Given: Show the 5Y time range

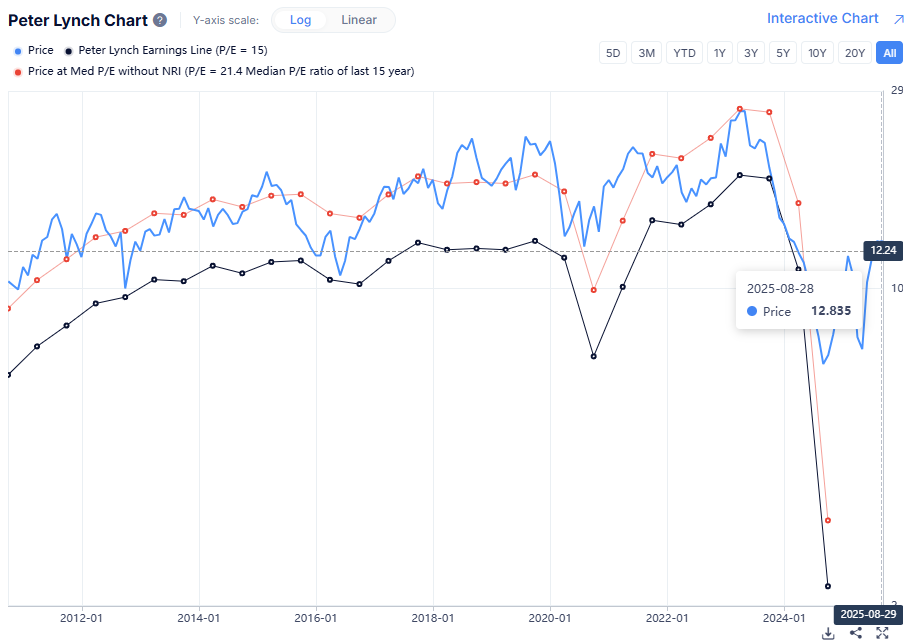Looking at the screenshot, I should (783, 53).
